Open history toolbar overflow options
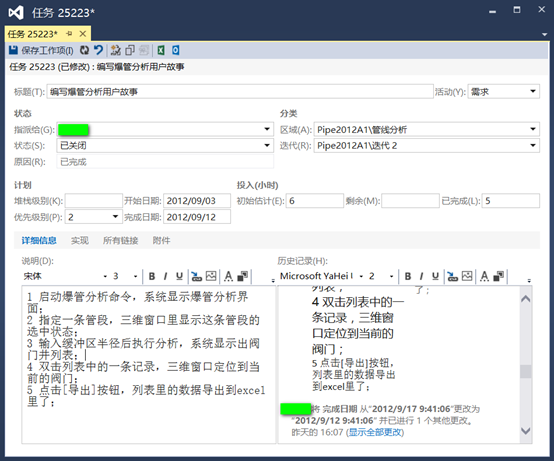The width and height of the screenshot is (554, 461). point(529,280)
